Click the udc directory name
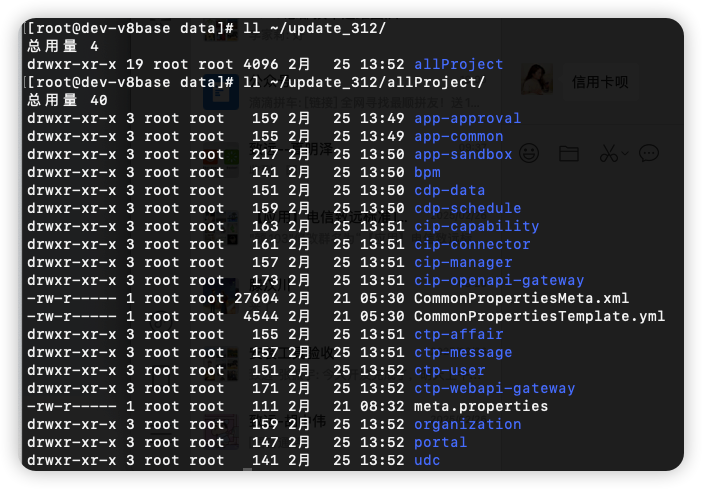 tap(427, 461)
